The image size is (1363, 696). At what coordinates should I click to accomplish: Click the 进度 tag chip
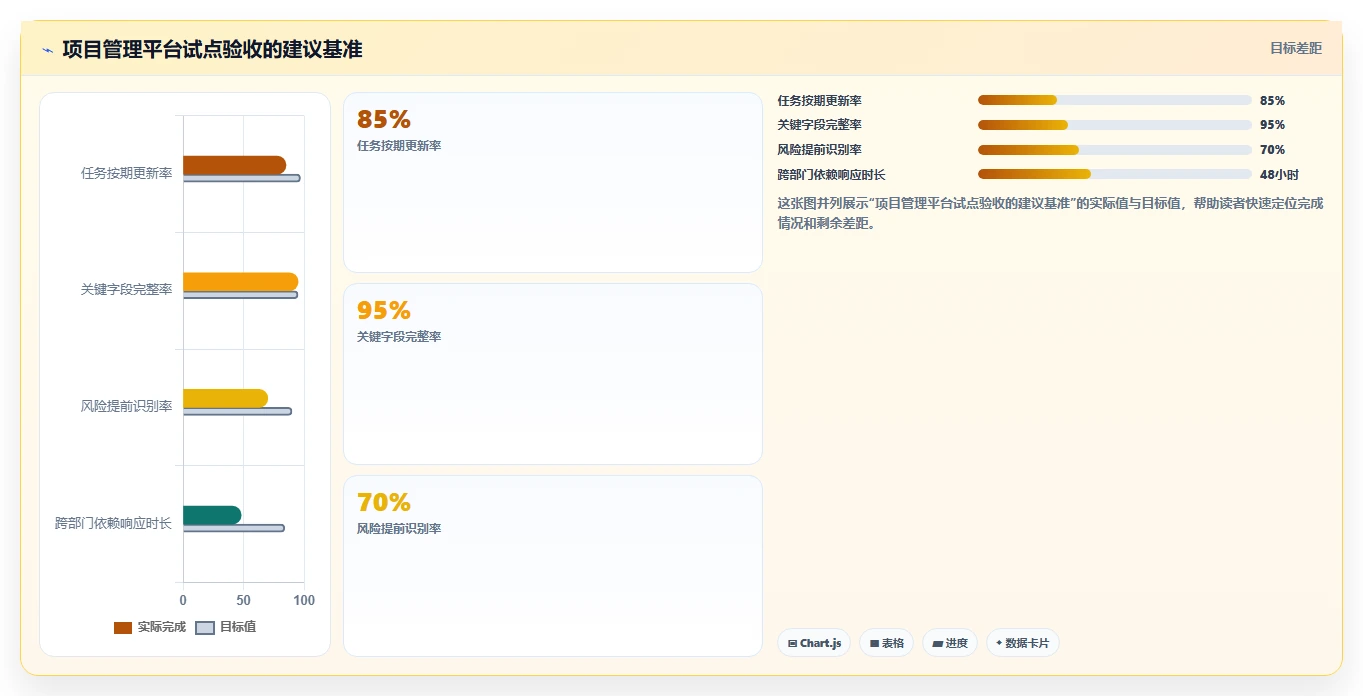[x=949, y=643]
